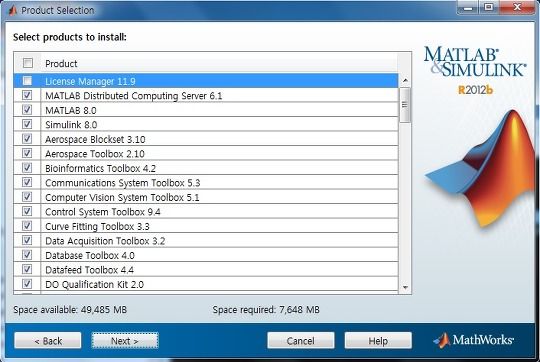Select Communications System Toolbox 5.3 row text
This screenshot has height=362, width=540.
tap(122, 183)
